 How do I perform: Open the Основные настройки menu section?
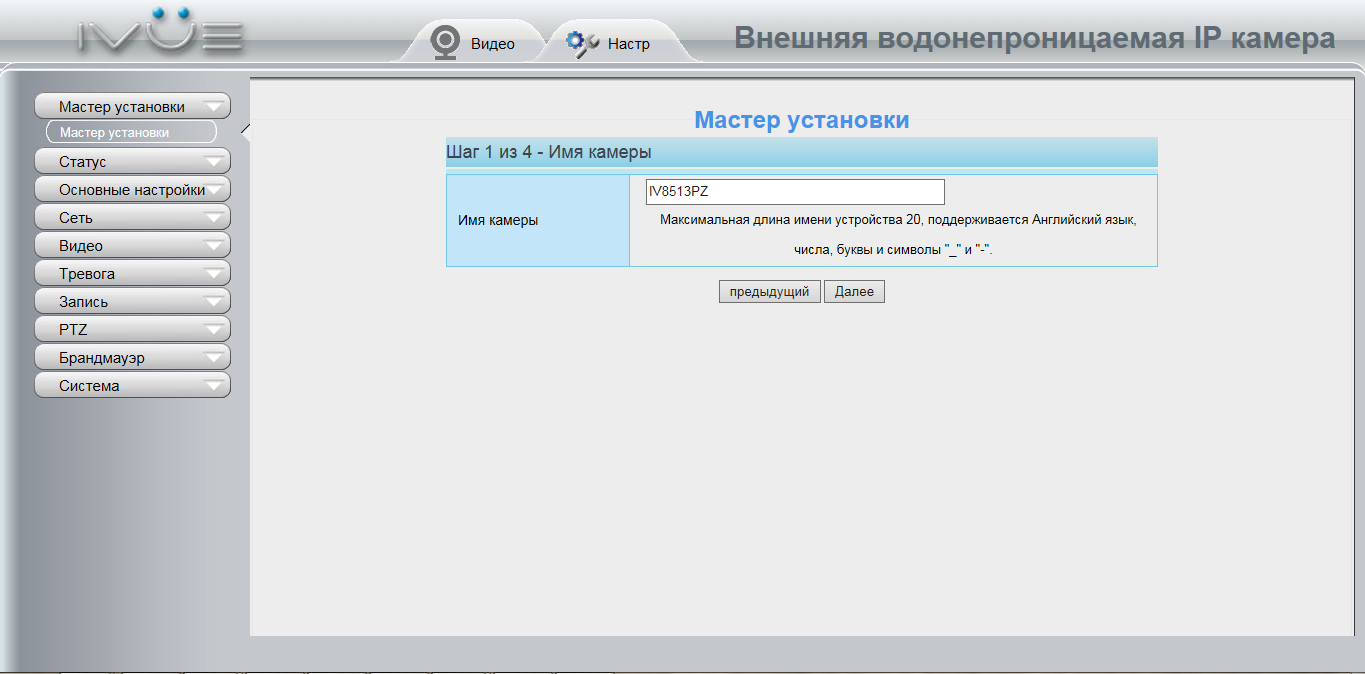click(132, 189)
